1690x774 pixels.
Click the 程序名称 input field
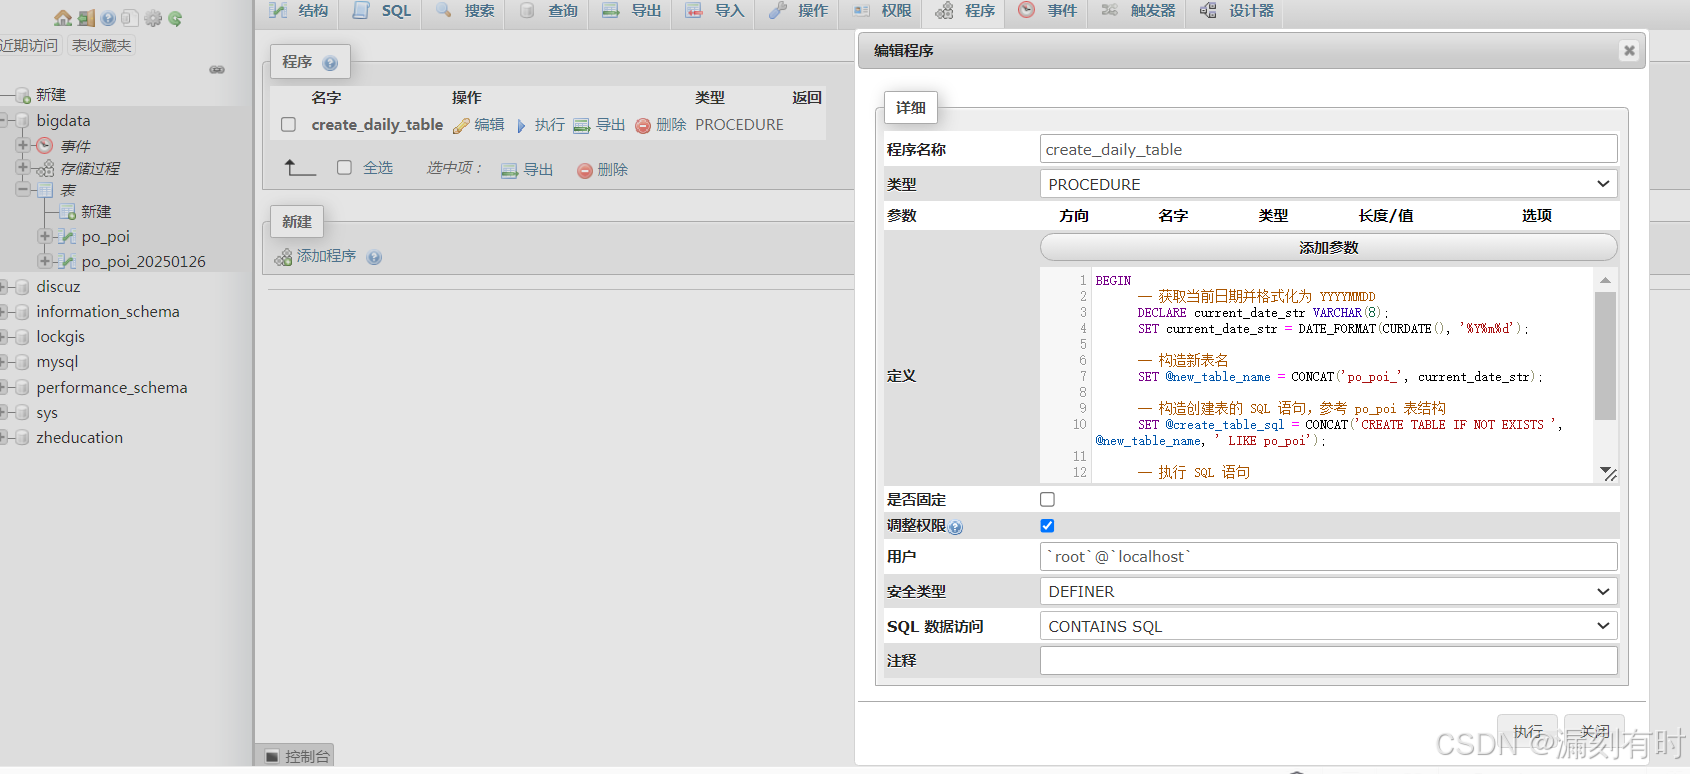pyautogui.click(x=1328, y=149)
